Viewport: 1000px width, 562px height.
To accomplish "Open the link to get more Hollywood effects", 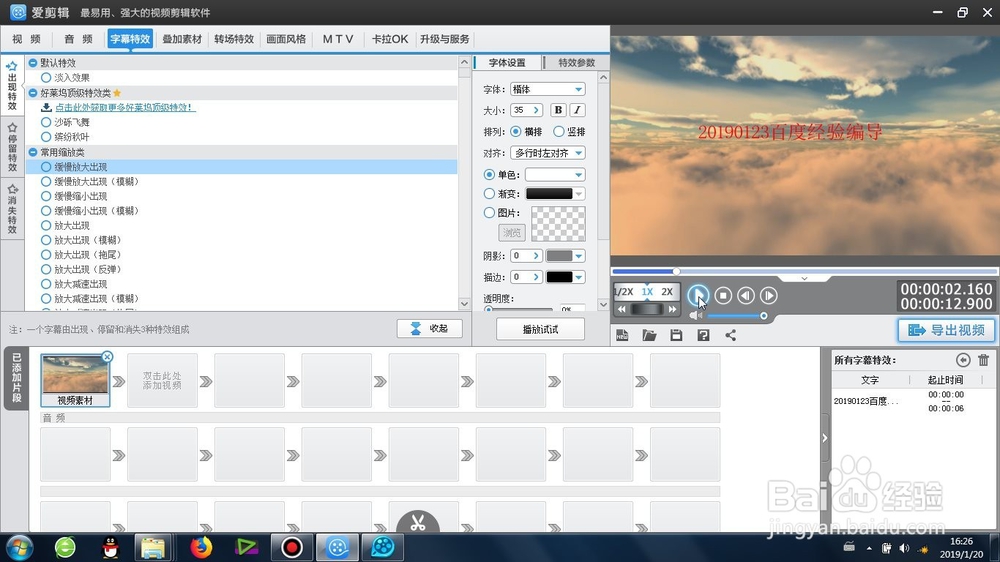I will (x=125, y=107).
